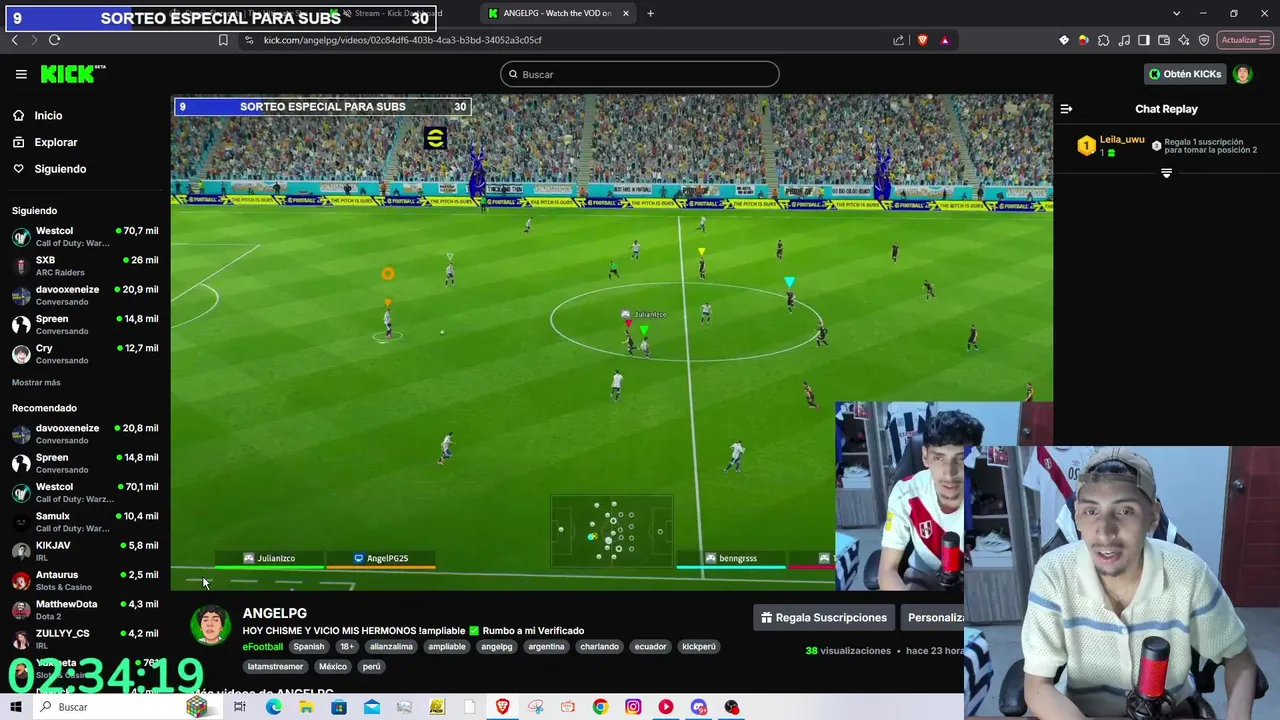Select the charlando tag
Viewport: 1280px width, 720px height.
point(600,647)
